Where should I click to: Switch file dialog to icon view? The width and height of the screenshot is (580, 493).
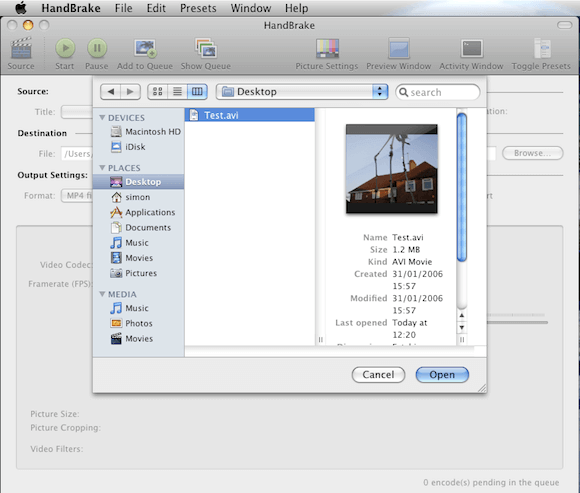pos(158,92)
